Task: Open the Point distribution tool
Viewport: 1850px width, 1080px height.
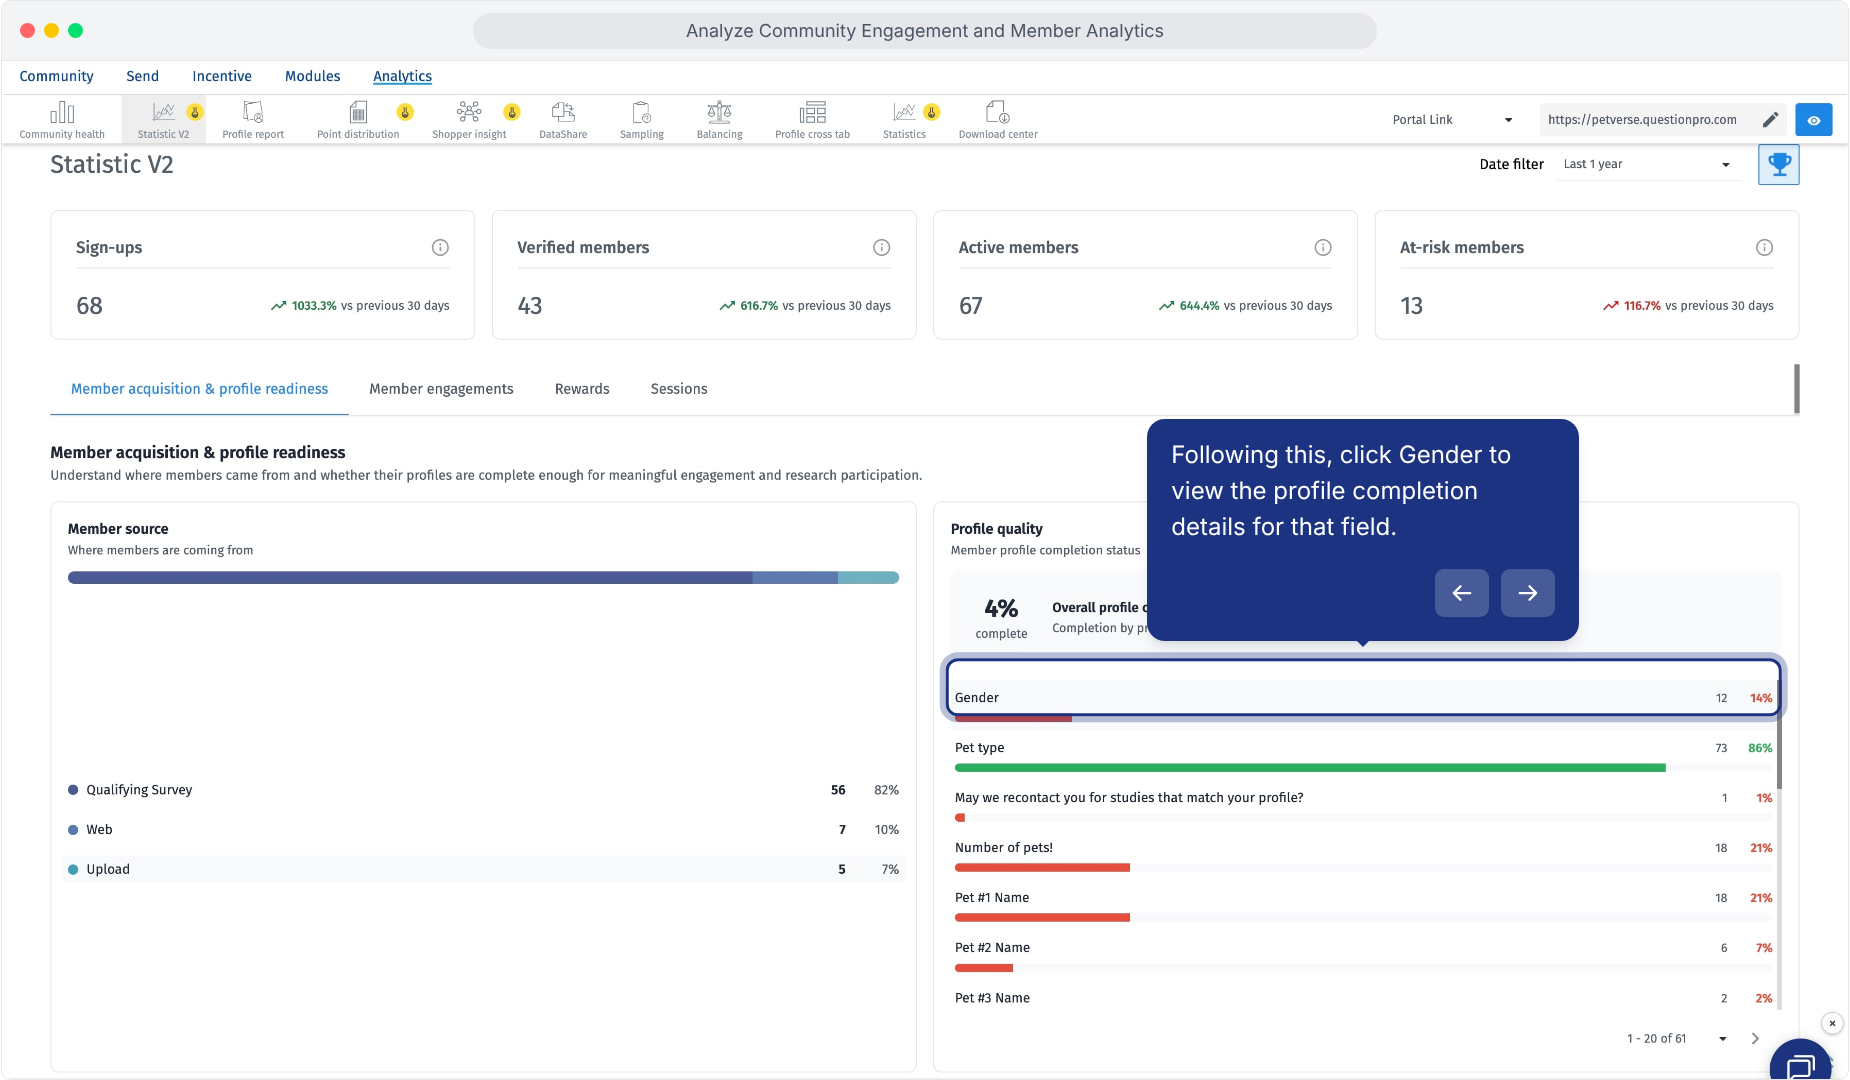Action: [x=358, y=119]
